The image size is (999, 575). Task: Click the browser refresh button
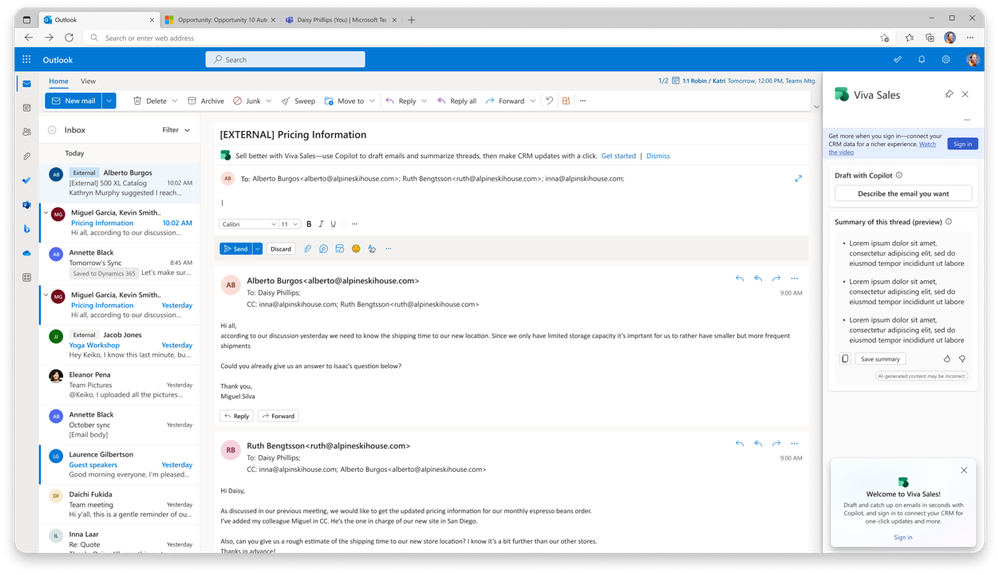pos(69,38)
